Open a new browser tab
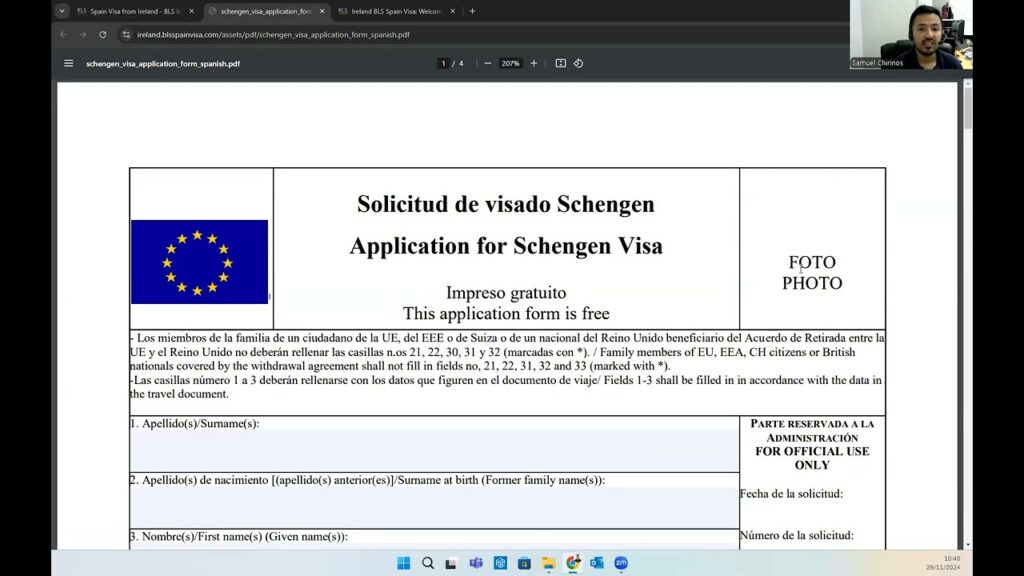The width and height of the screenshot is (1024, 576). (x=472, y=11)
